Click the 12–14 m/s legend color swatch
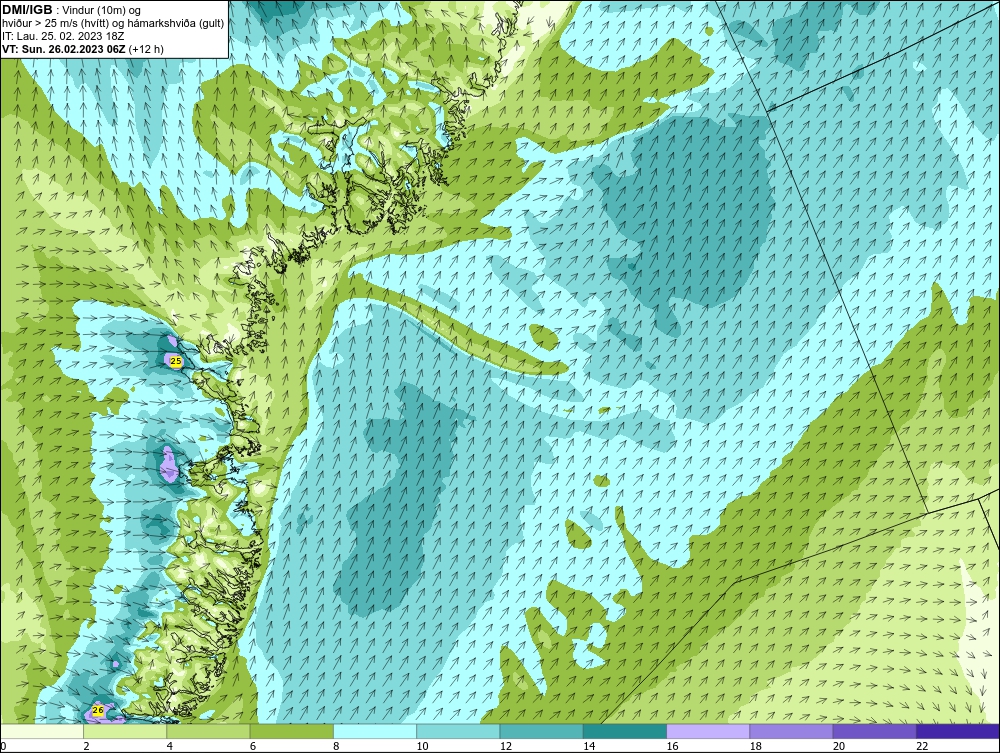The height and width of the screenshot is (753, 1000). (541, 731)
